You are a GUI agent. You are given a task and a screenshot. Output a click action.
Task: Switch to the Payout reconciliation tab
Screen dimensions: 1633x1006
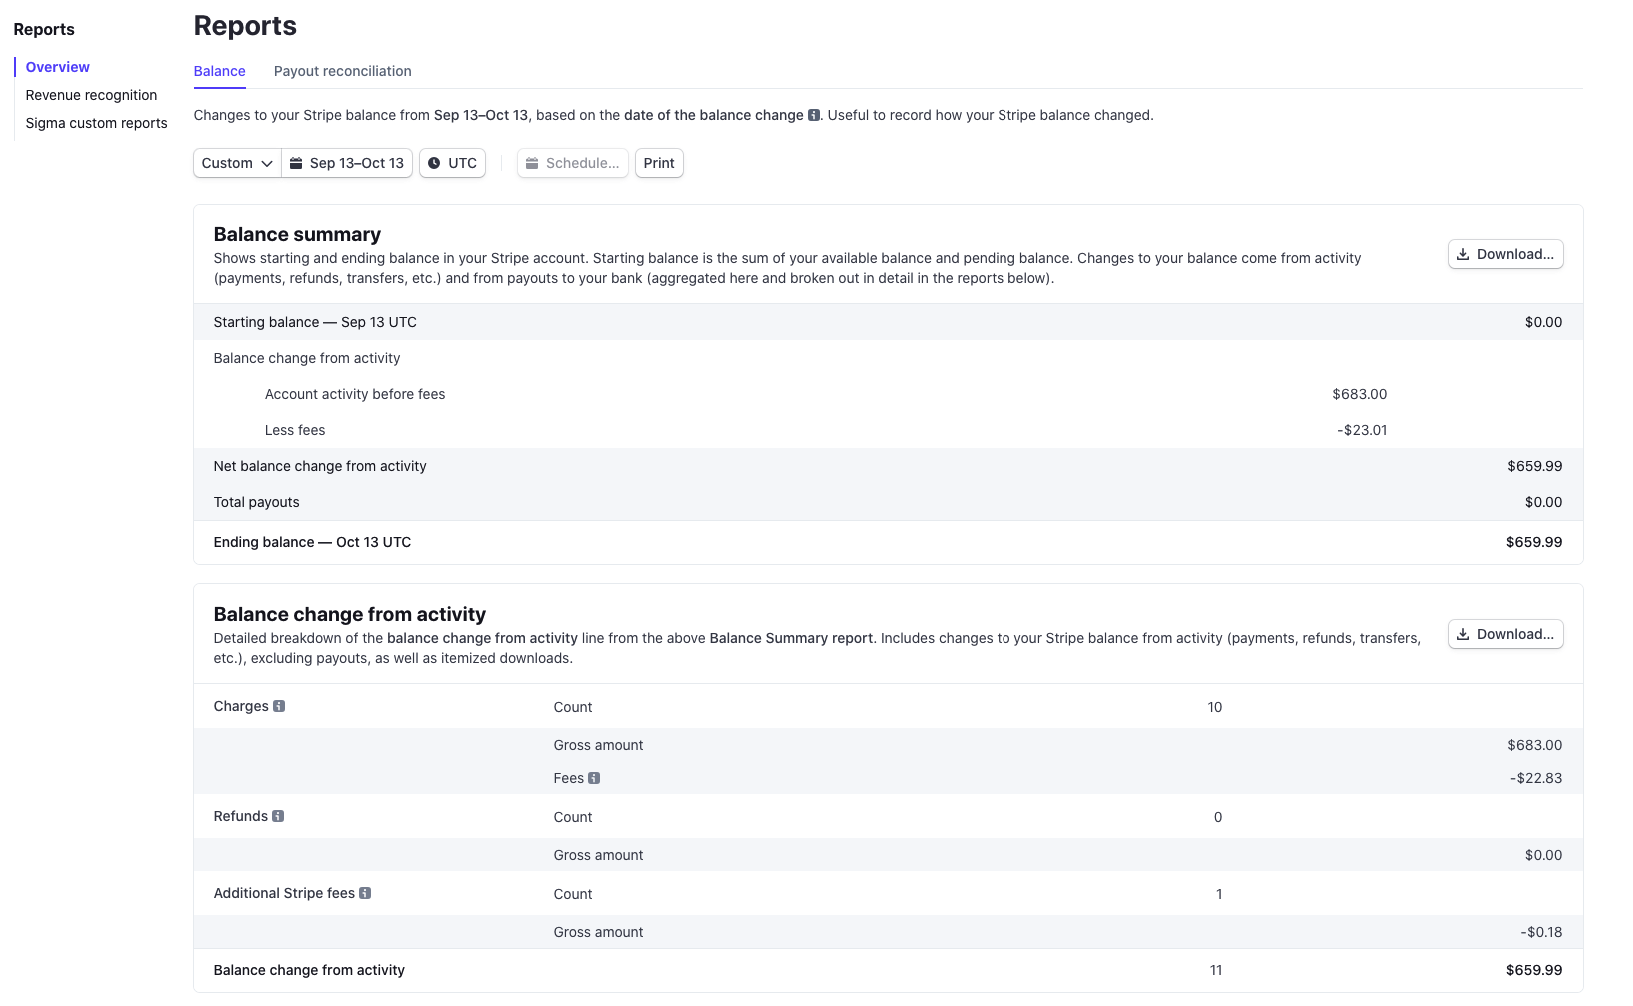pos(342,71)
